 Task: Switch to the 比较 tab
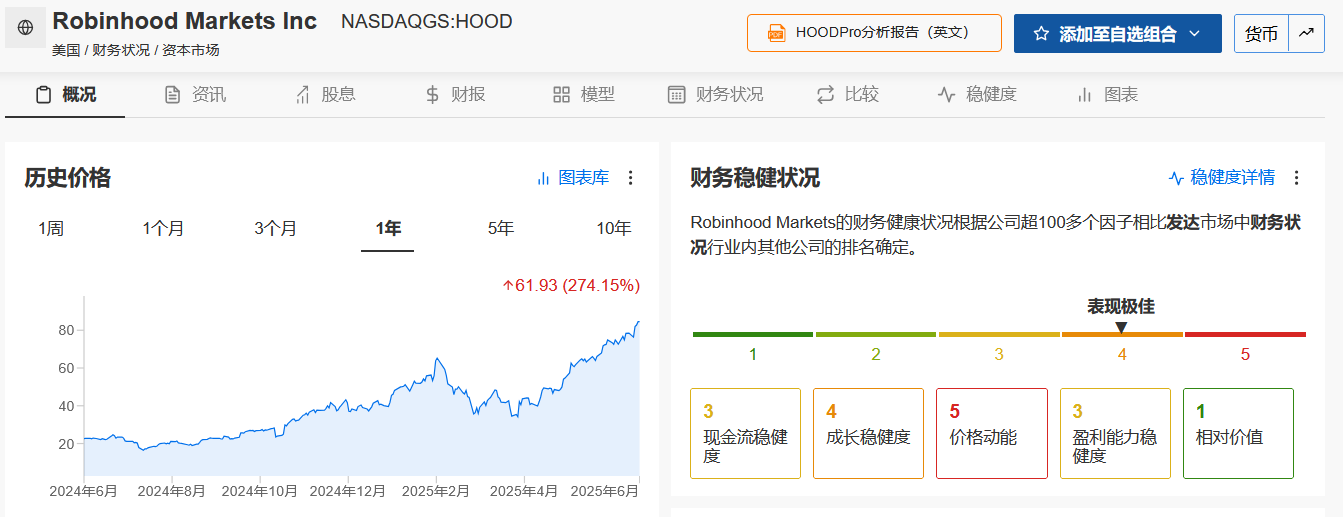pos(848,95)
